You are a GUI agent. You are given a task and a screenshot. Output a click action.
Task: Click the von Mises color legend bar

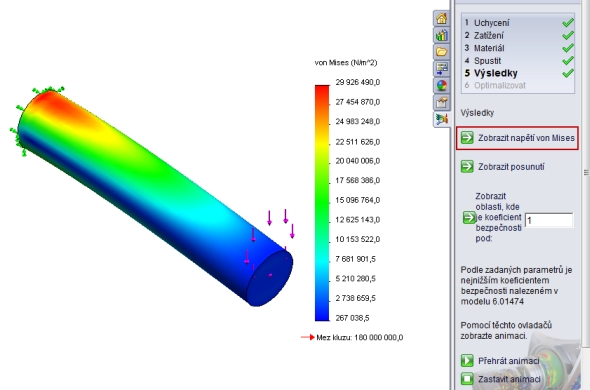click(322, 203)
